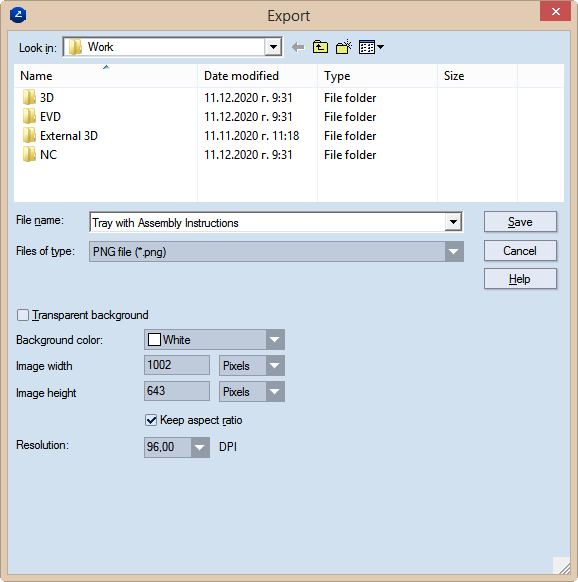Select the EVD folder icon
This screenshot has width=578, height=582.
pos(29,116)
